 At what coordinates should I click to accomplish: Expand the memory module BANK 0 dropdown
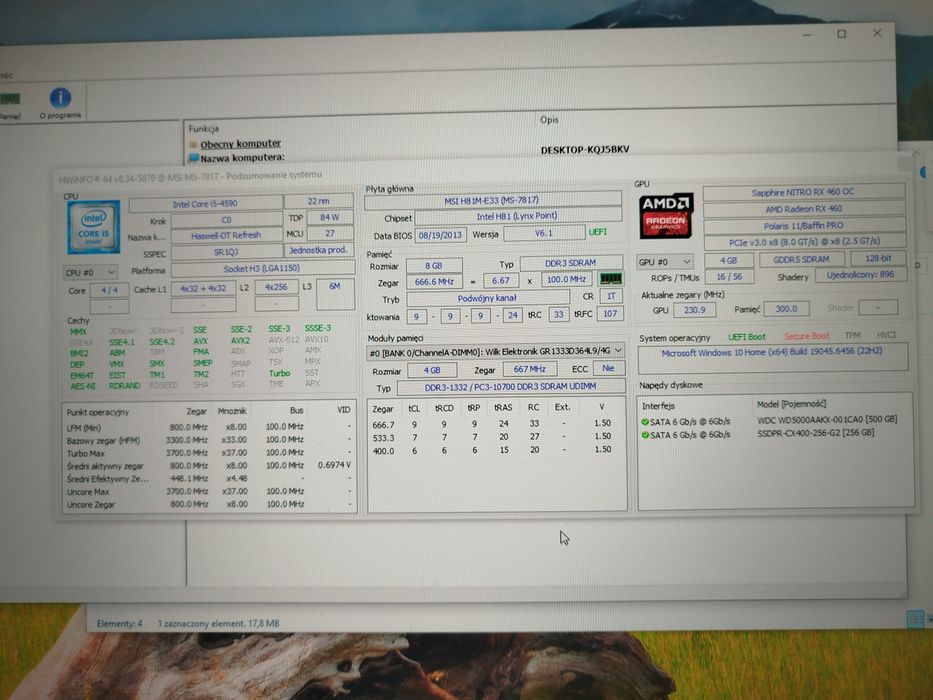[x=495, y=352]
